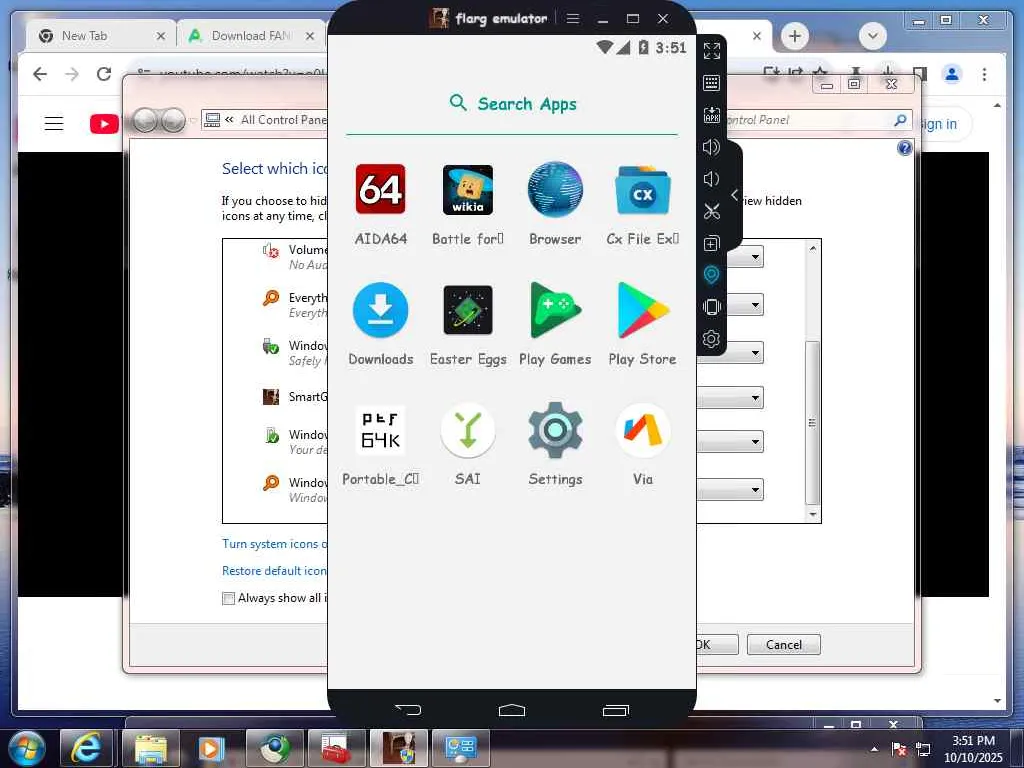Check Always show all icons checkbox
The height and width of the screenshot is (768, 1024).
pos(229,598)
